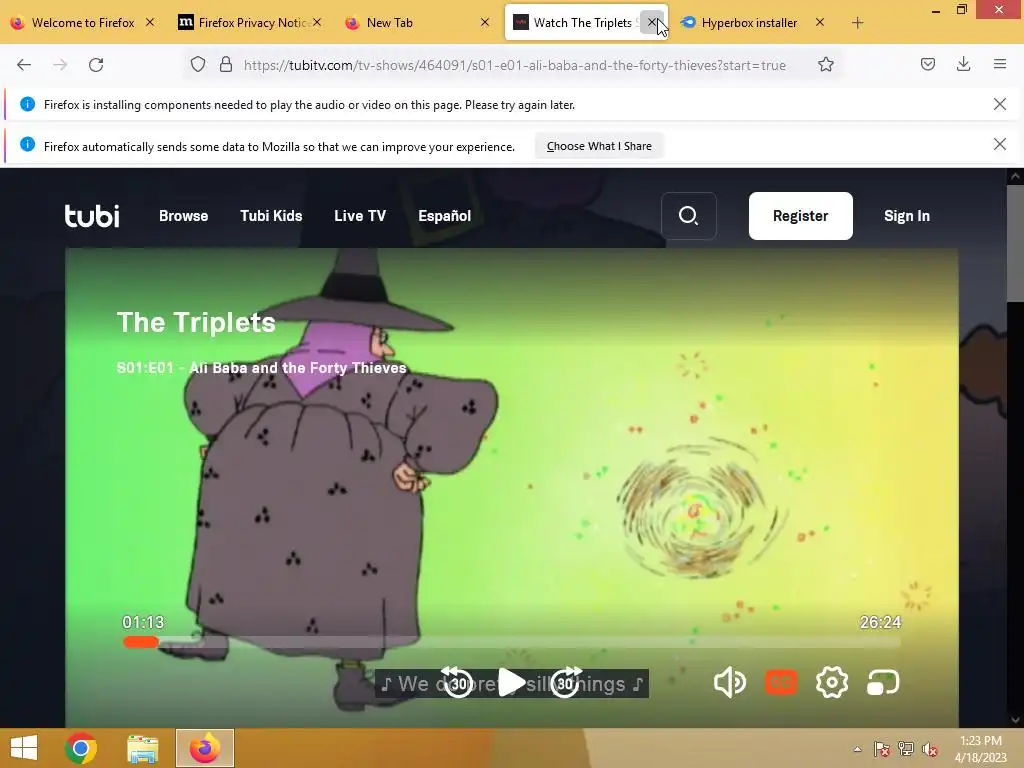Play the video
Viewport: 1024px width, 768px height.
coord(511,682)
